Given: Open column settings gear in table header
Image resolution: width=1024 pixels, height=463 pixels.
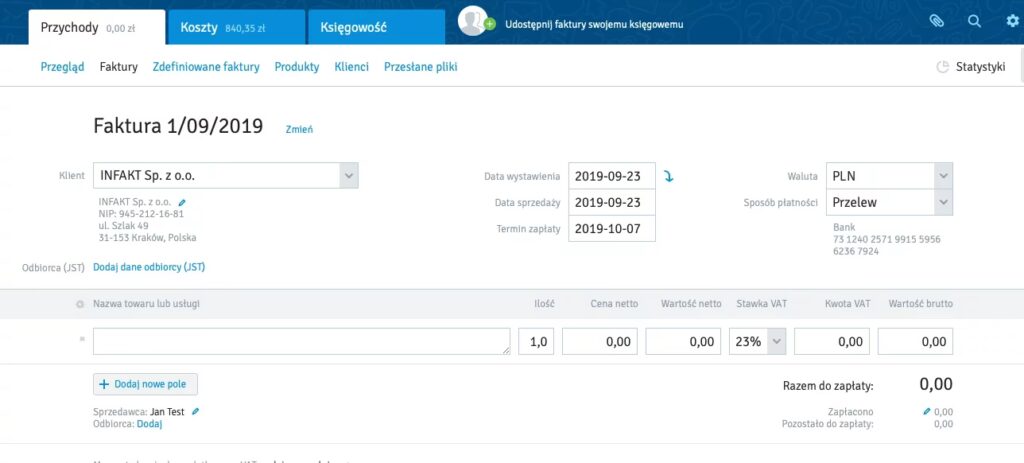Looking at the screenshot, I should [80, 304].
